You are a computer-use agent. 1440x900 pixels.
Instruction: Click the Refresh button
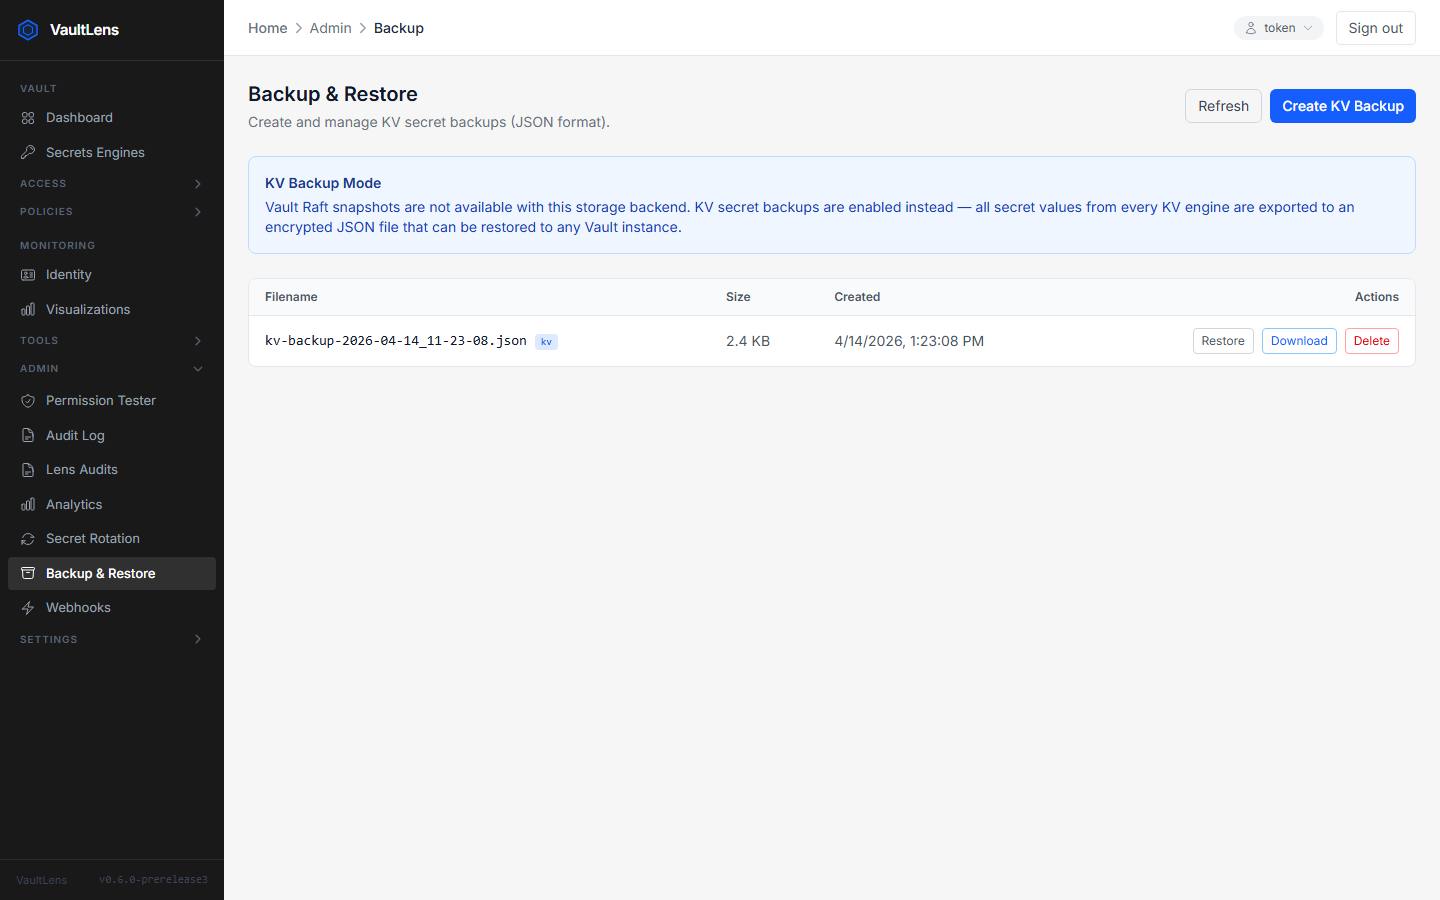click(x=1223, y=106)
